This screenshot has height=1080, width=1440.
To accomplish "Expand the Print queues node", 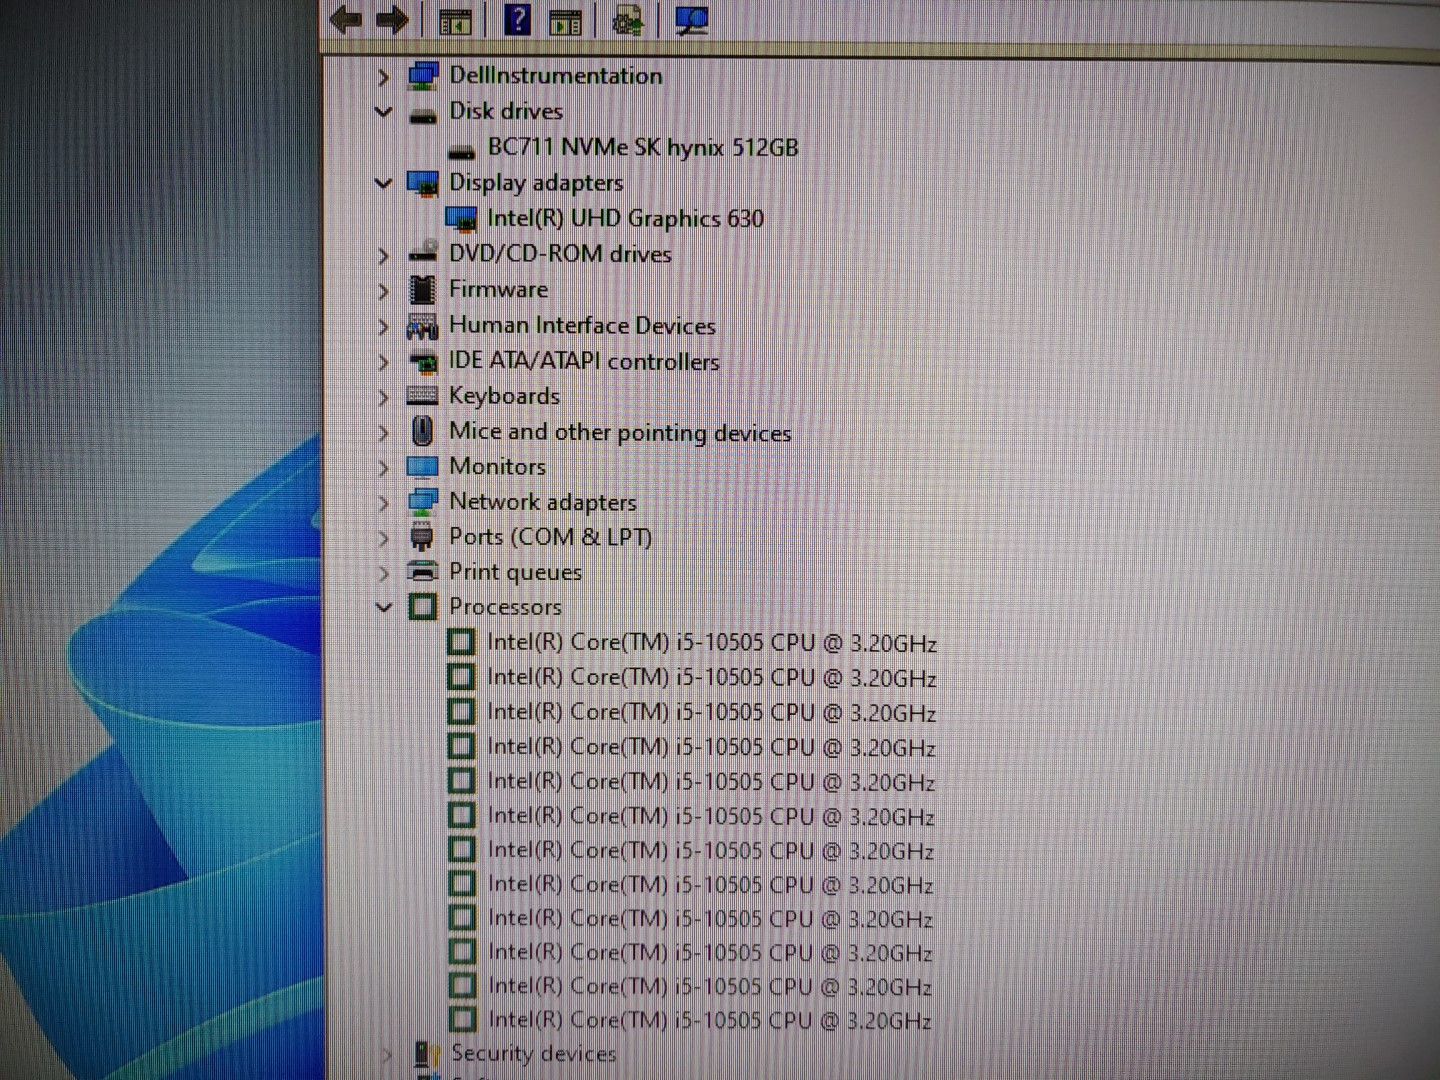I will click(x=383, y=573).
